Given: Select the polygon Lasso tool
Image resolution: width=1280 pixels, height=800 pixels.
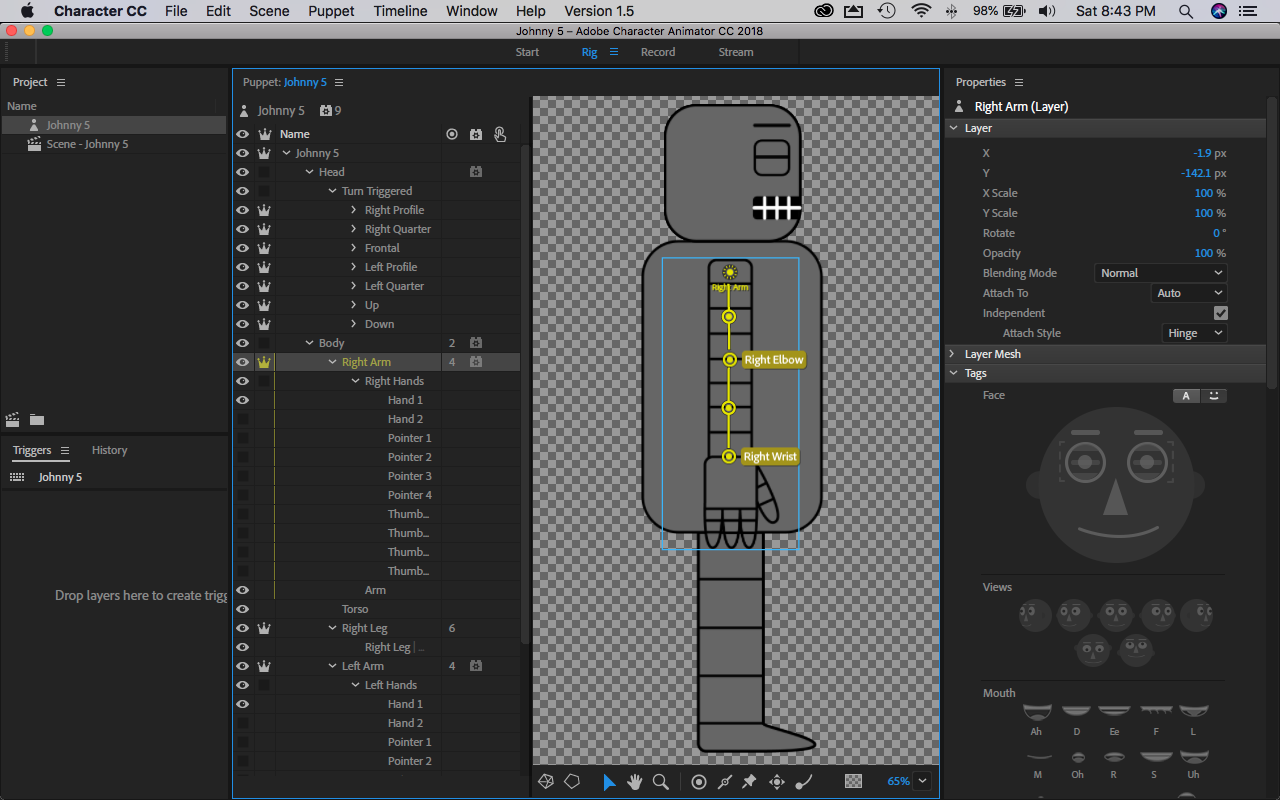Looking at the screenshot, I should point(572,782).
